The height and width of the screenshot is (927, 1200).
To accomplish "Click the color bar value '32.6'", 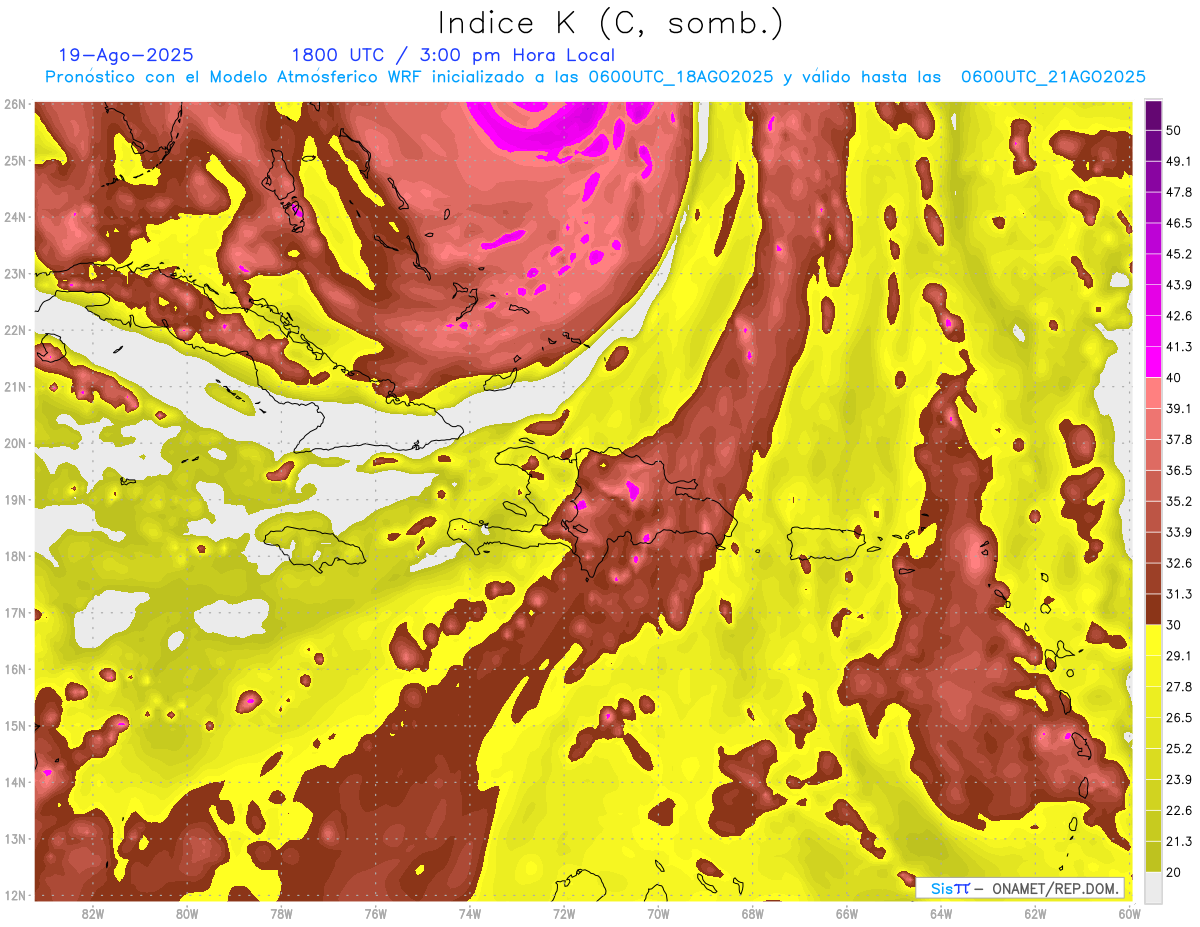I will coord(1178,563).
